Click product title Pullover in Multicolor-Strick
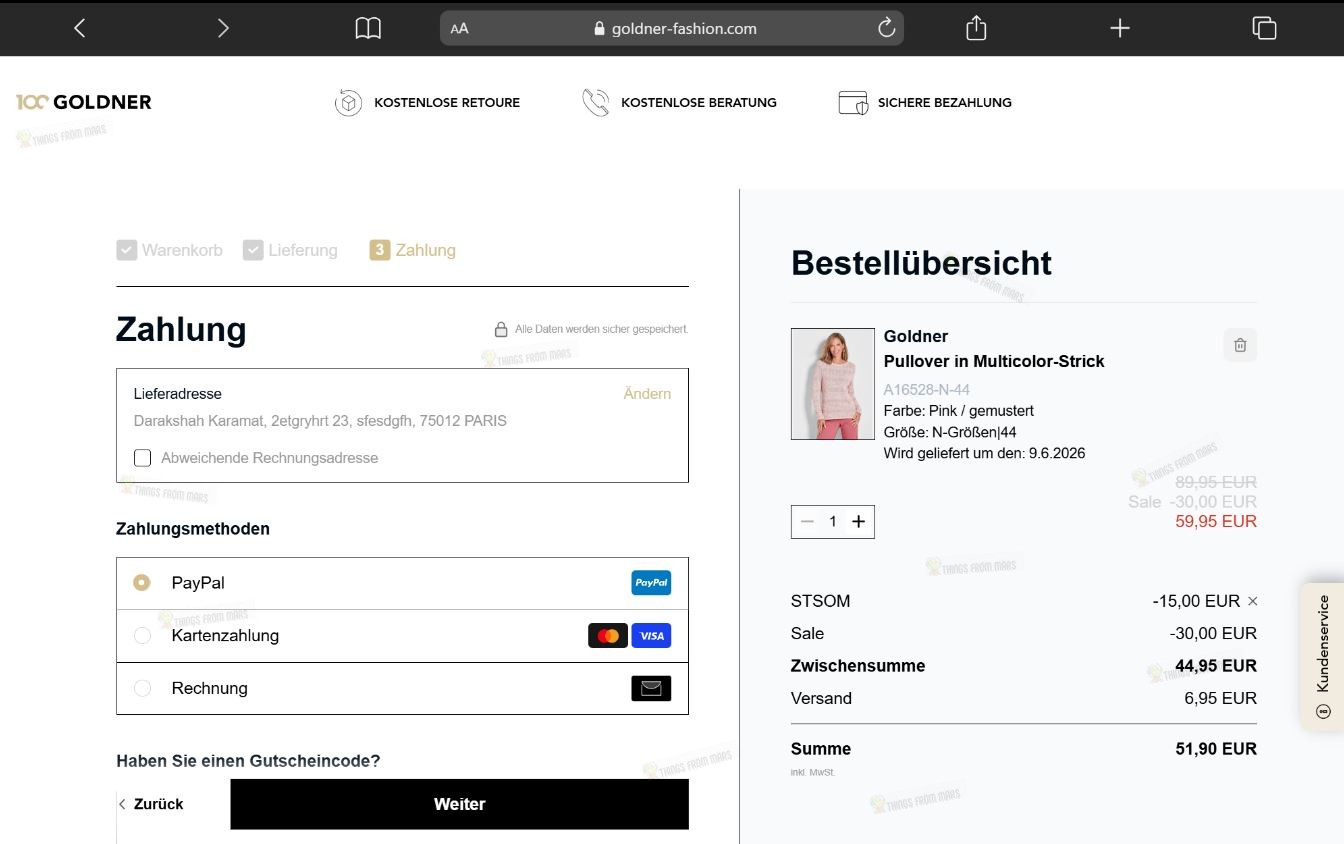The image size is (1344, 844). [x=994, y=361]
